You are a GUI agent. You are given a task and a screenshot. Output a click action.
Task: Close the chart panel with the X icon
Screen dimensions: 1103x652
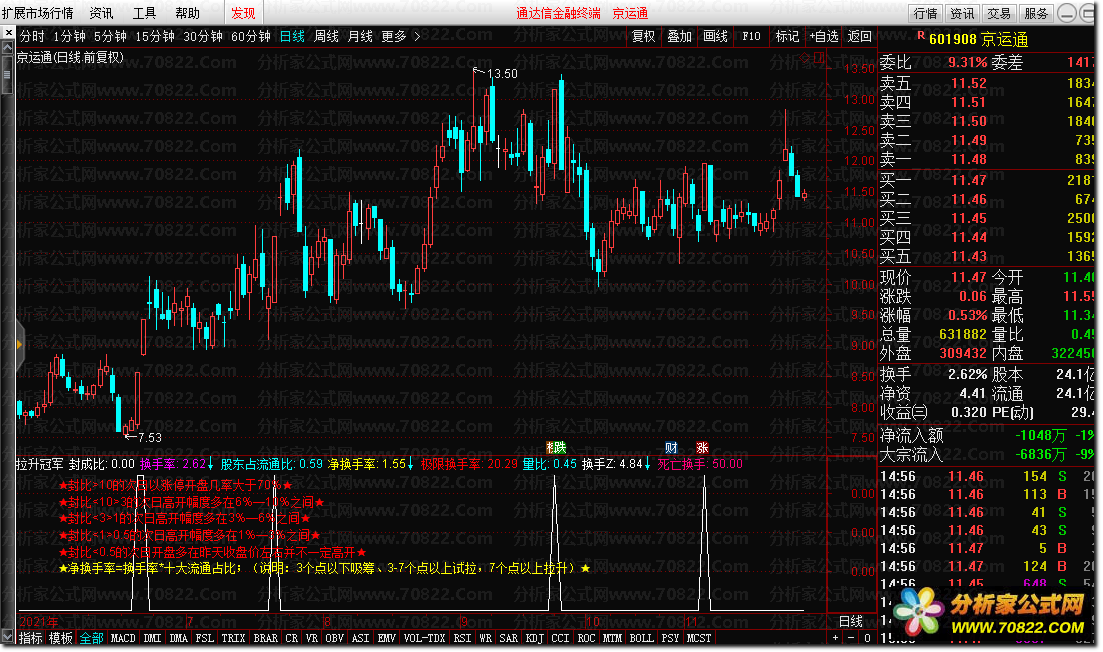pyautogui.click(x=8, y=33)
